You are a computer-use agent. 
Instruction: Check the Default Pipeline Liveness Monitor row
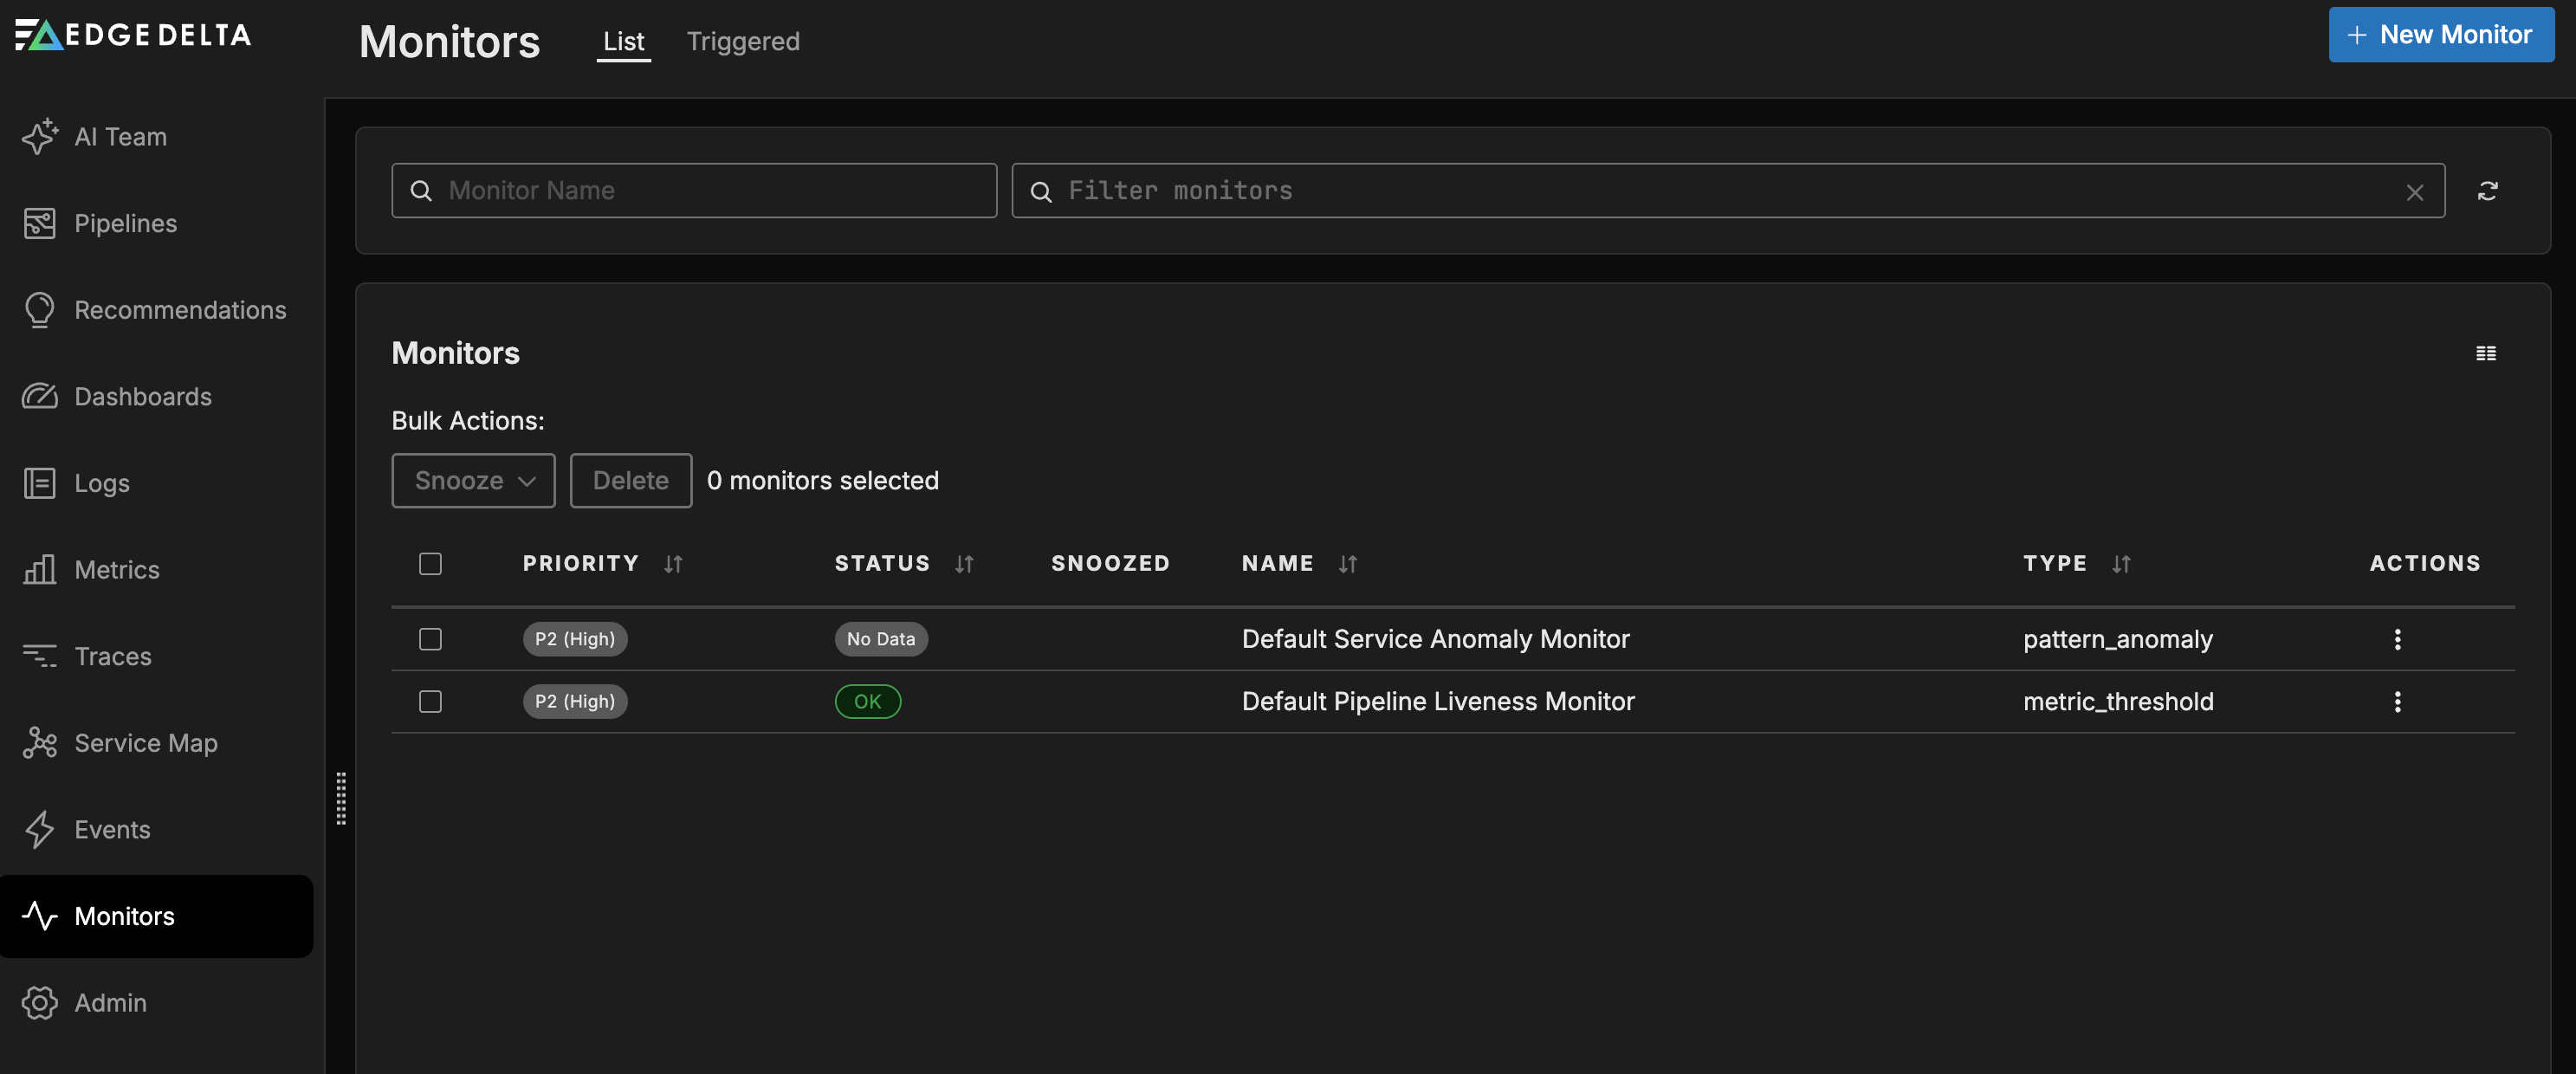[430, 701]
